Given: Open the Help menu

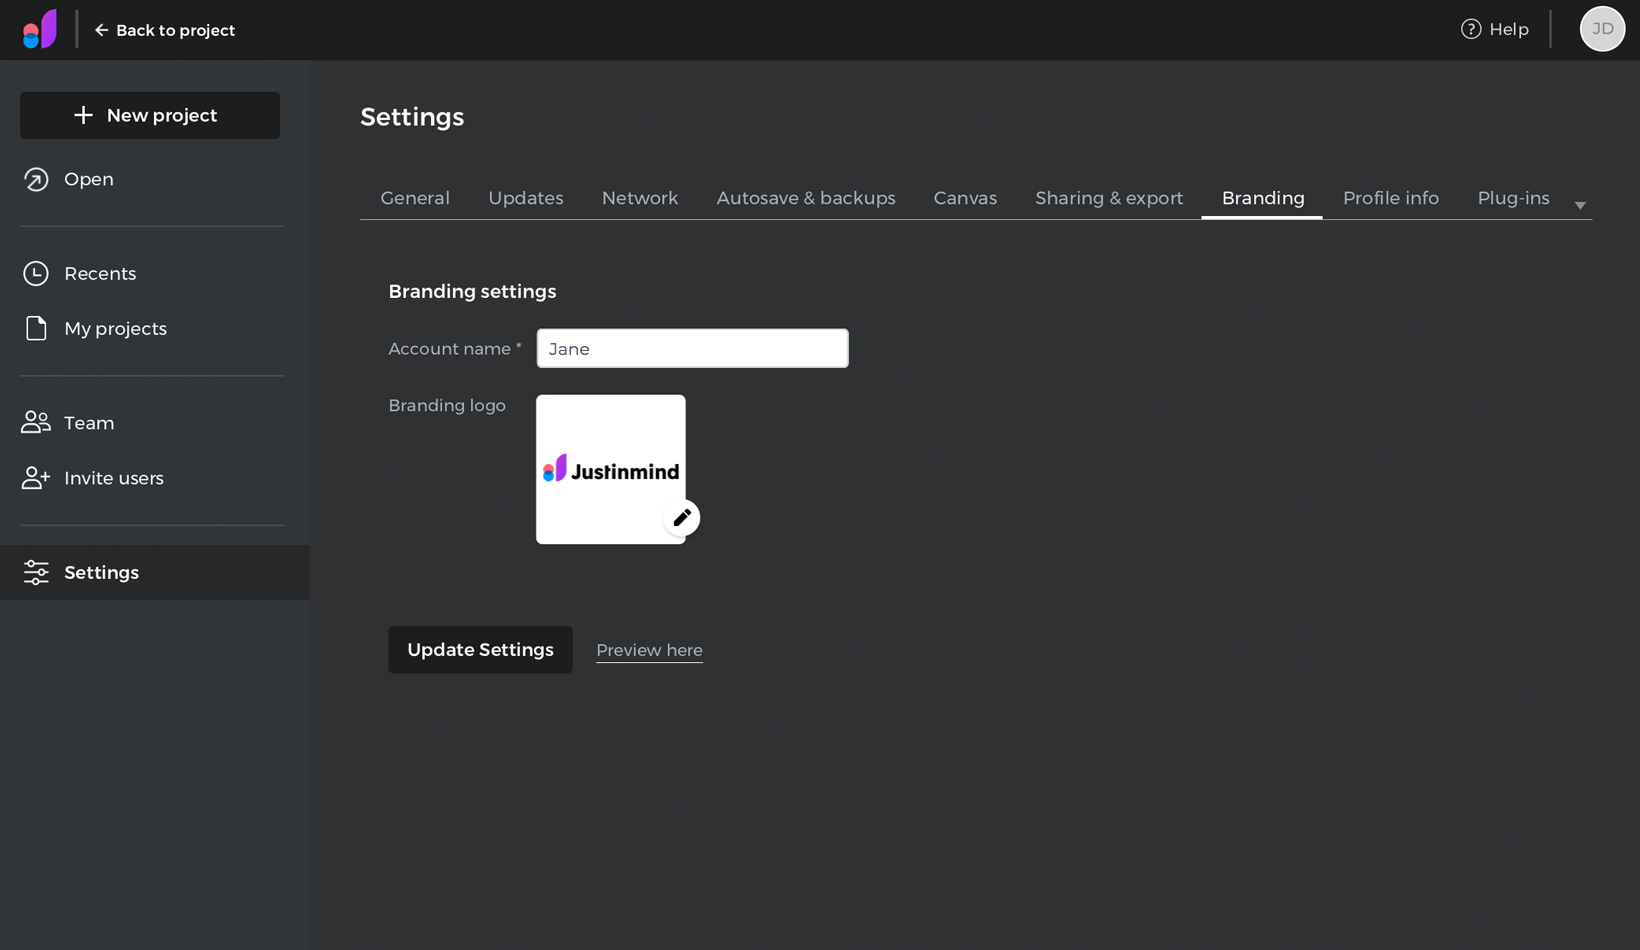Looking at the screenshot, I should click(1495, 29).
